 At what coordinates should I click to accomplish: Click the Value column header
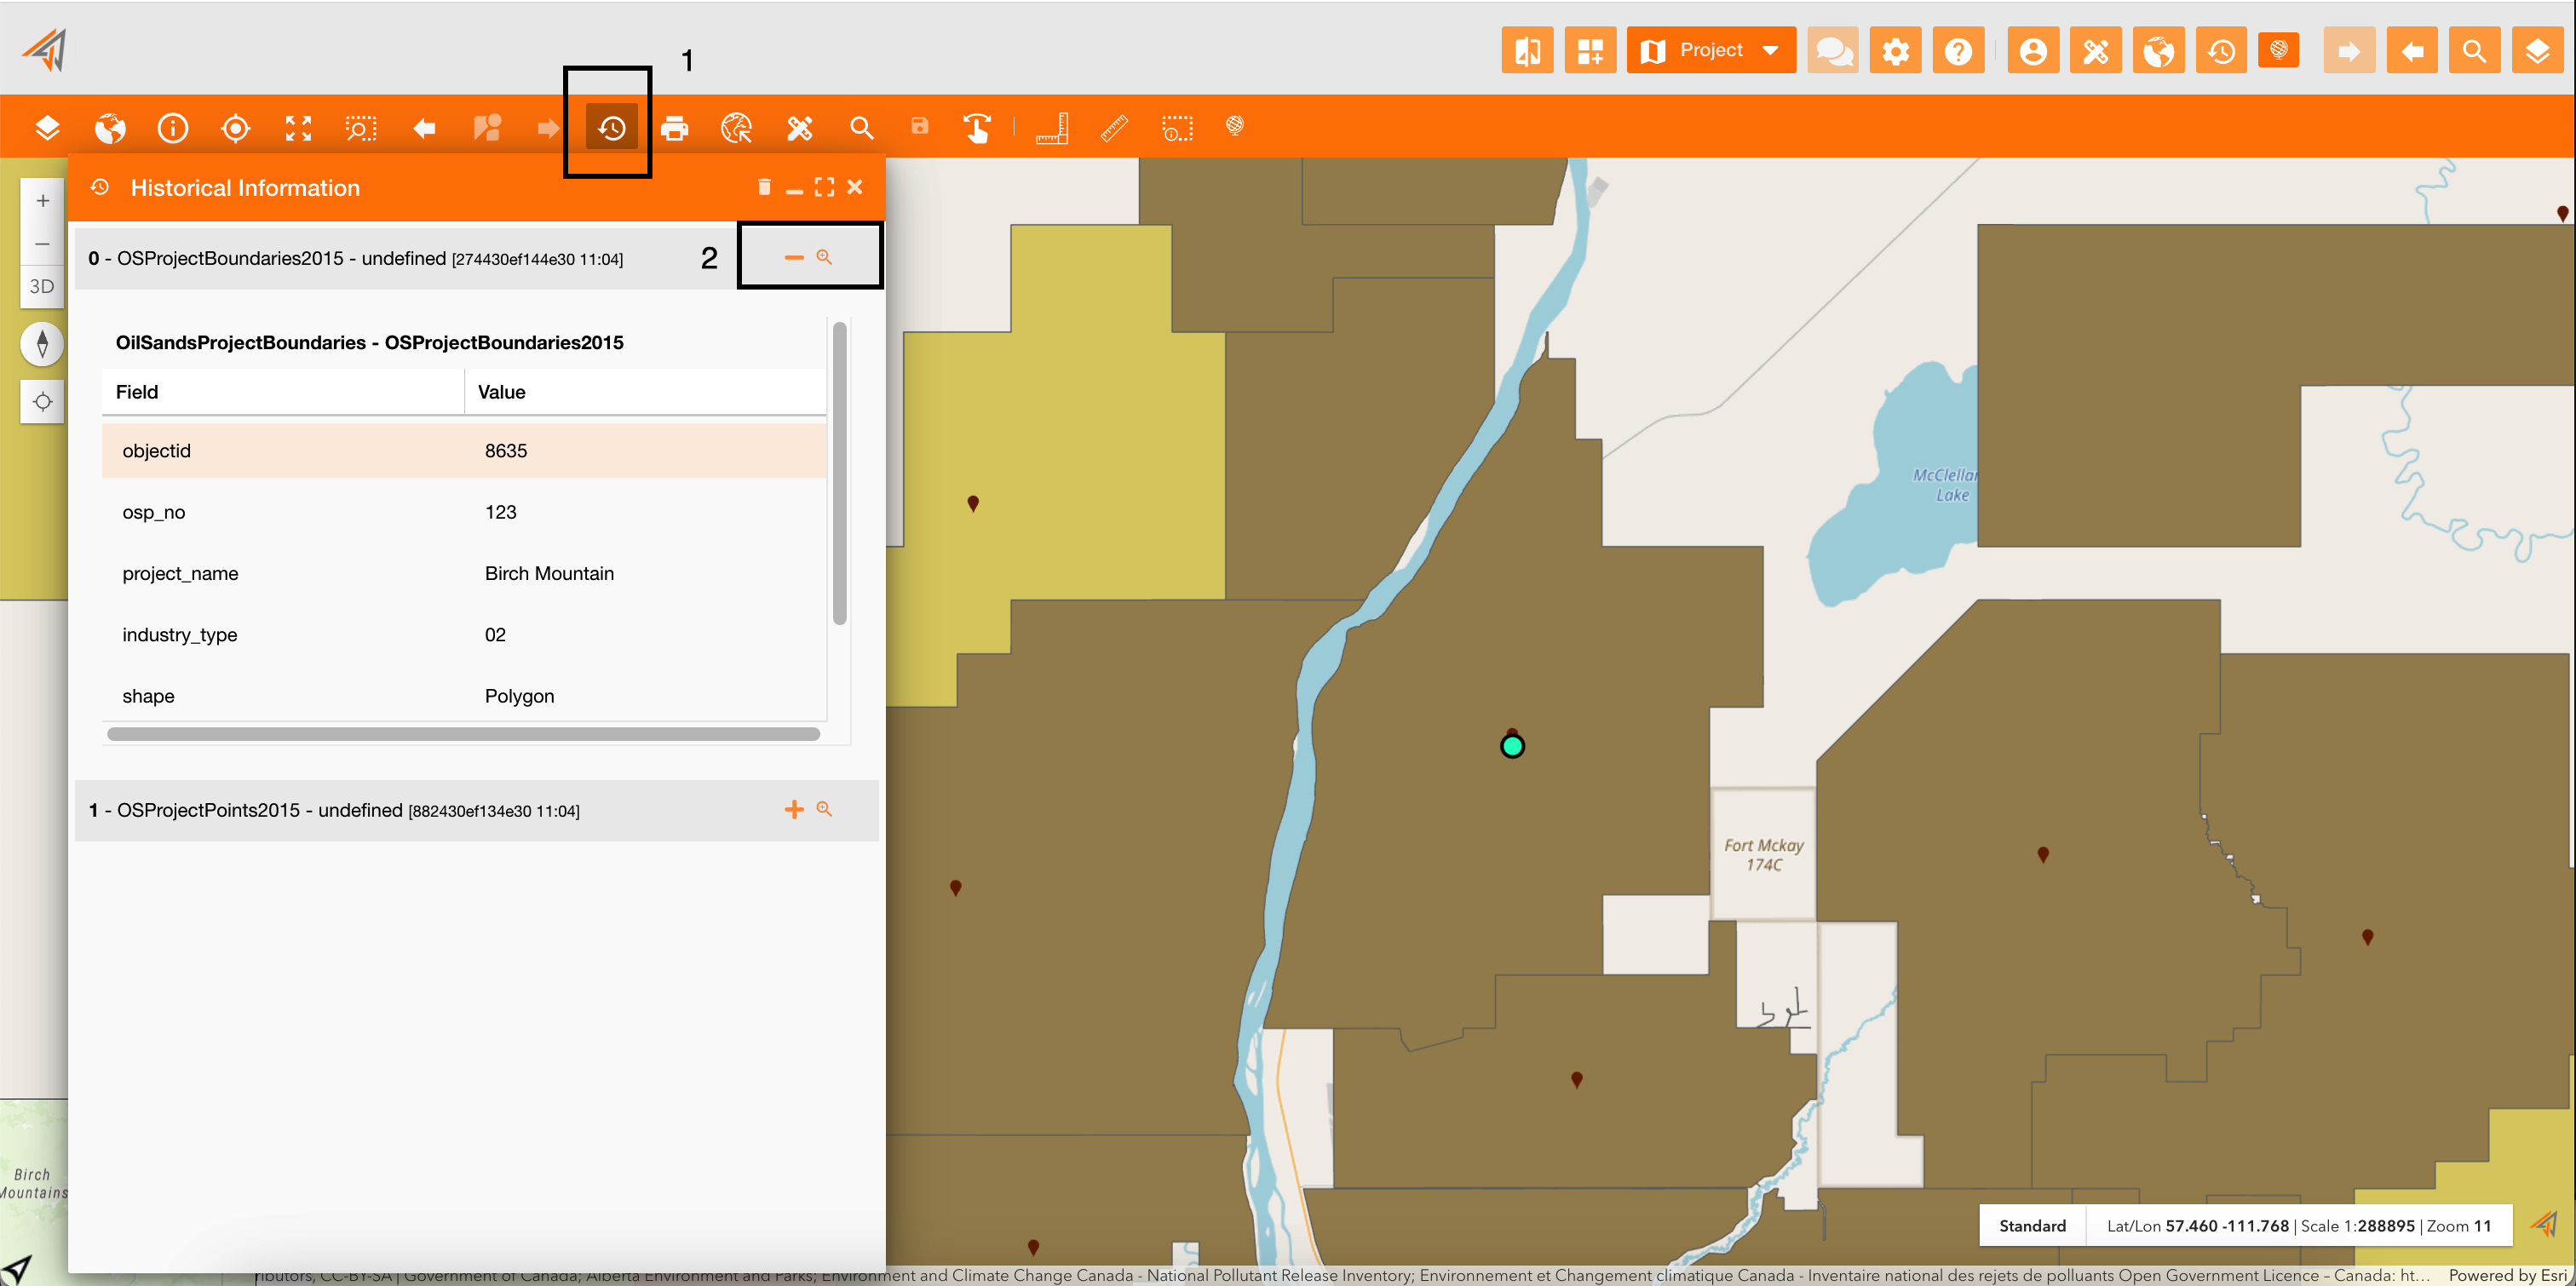pos(646,392)
